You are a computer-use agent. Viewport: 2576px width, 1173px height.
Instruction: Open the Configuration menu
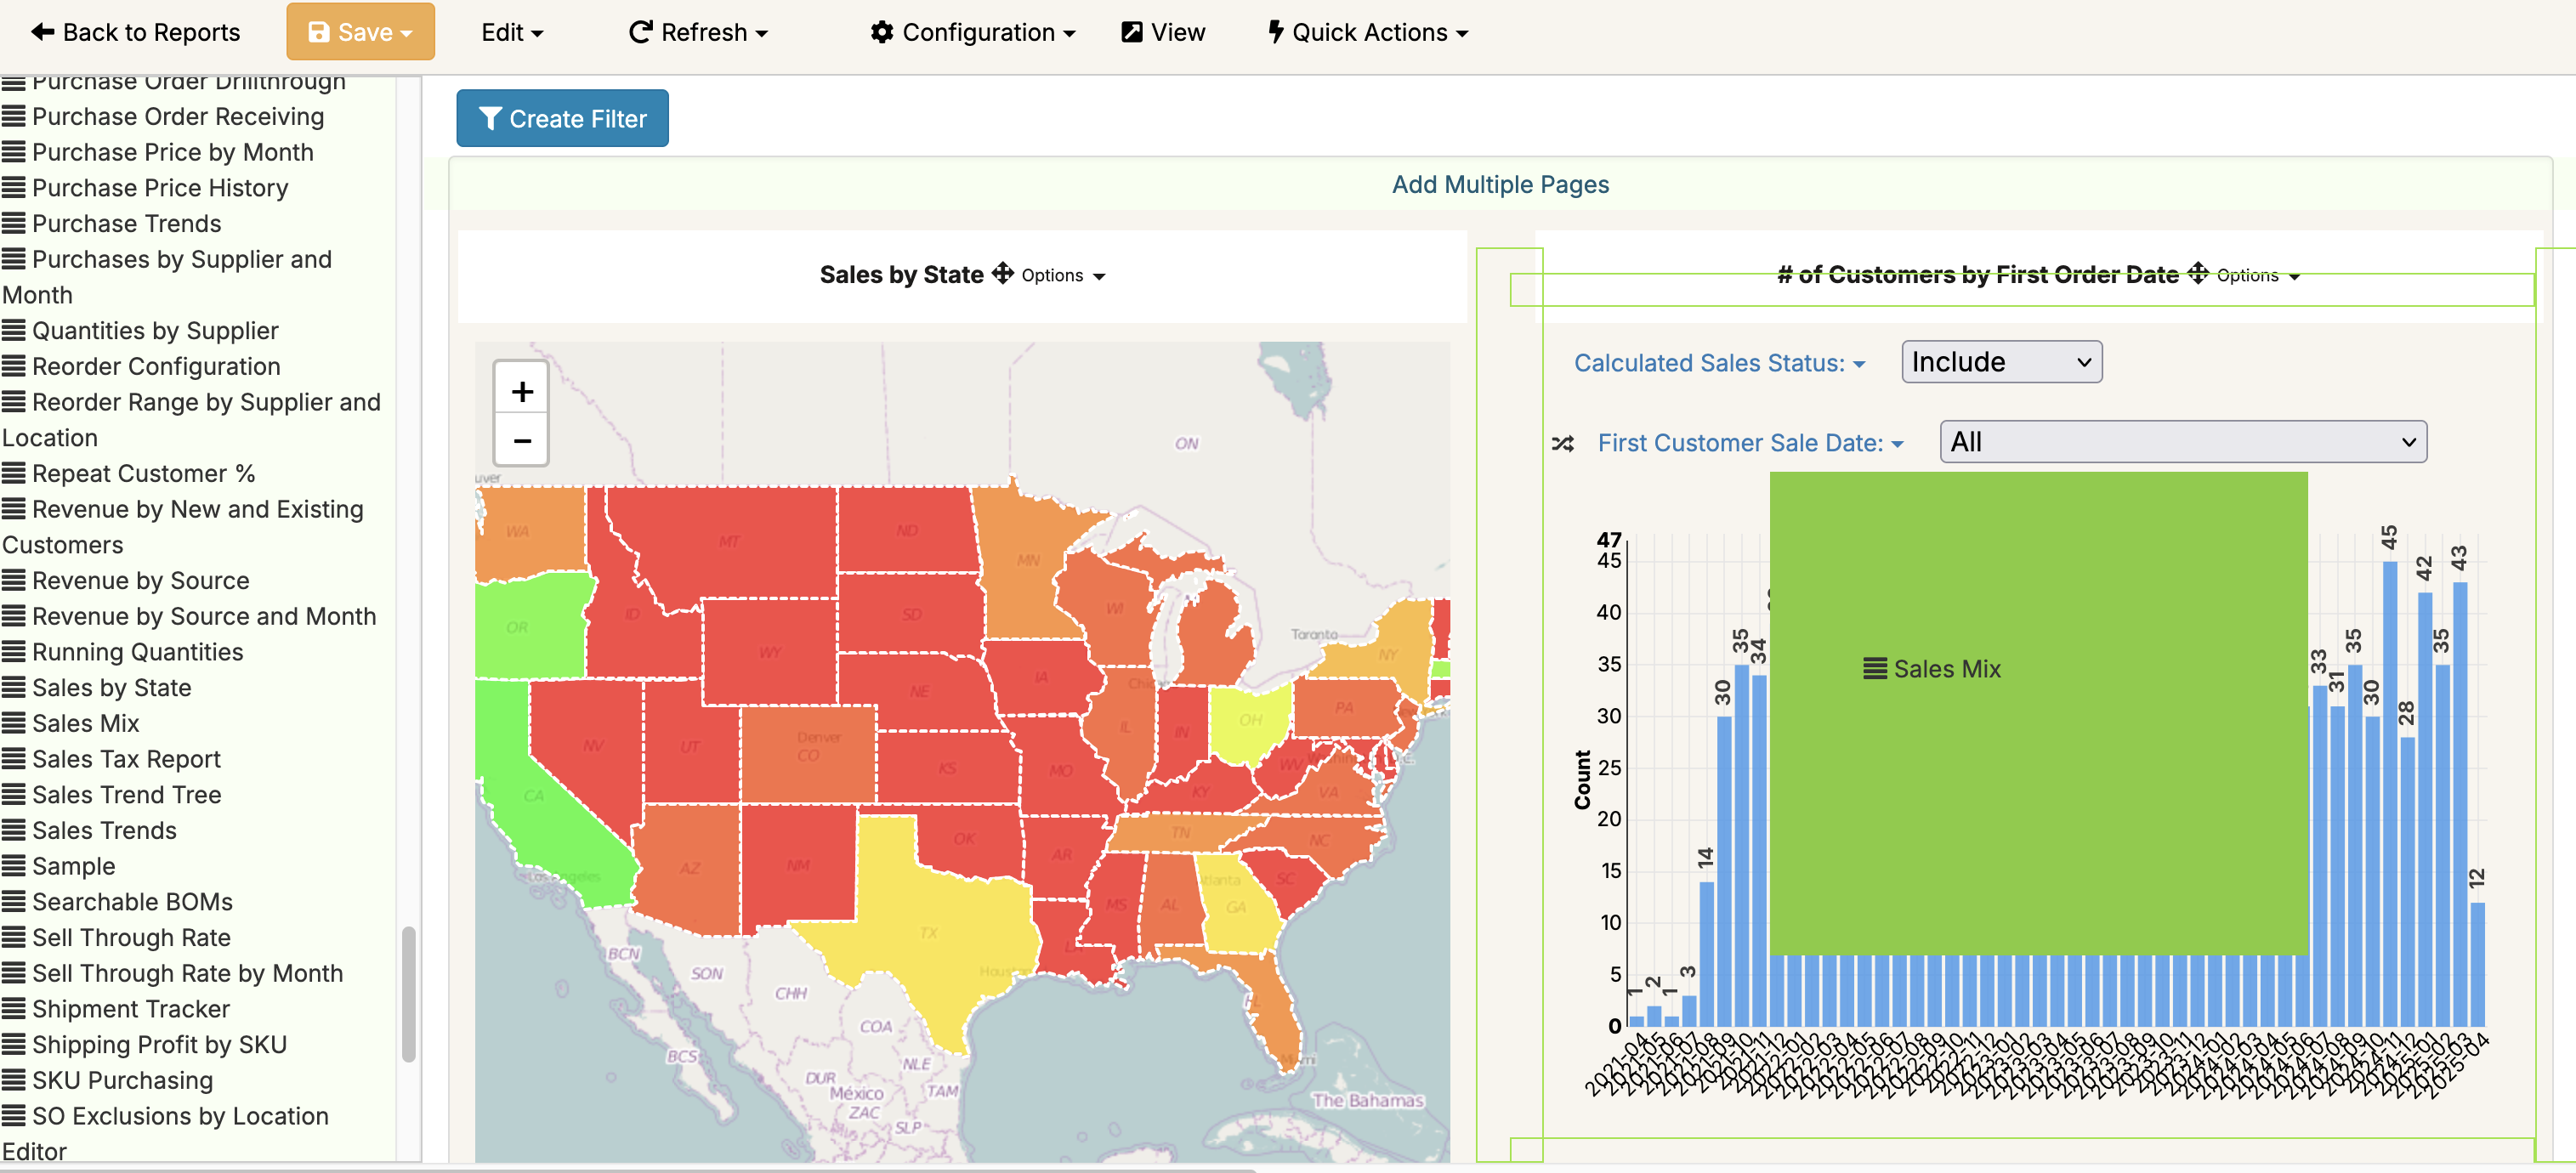[971, 31]
